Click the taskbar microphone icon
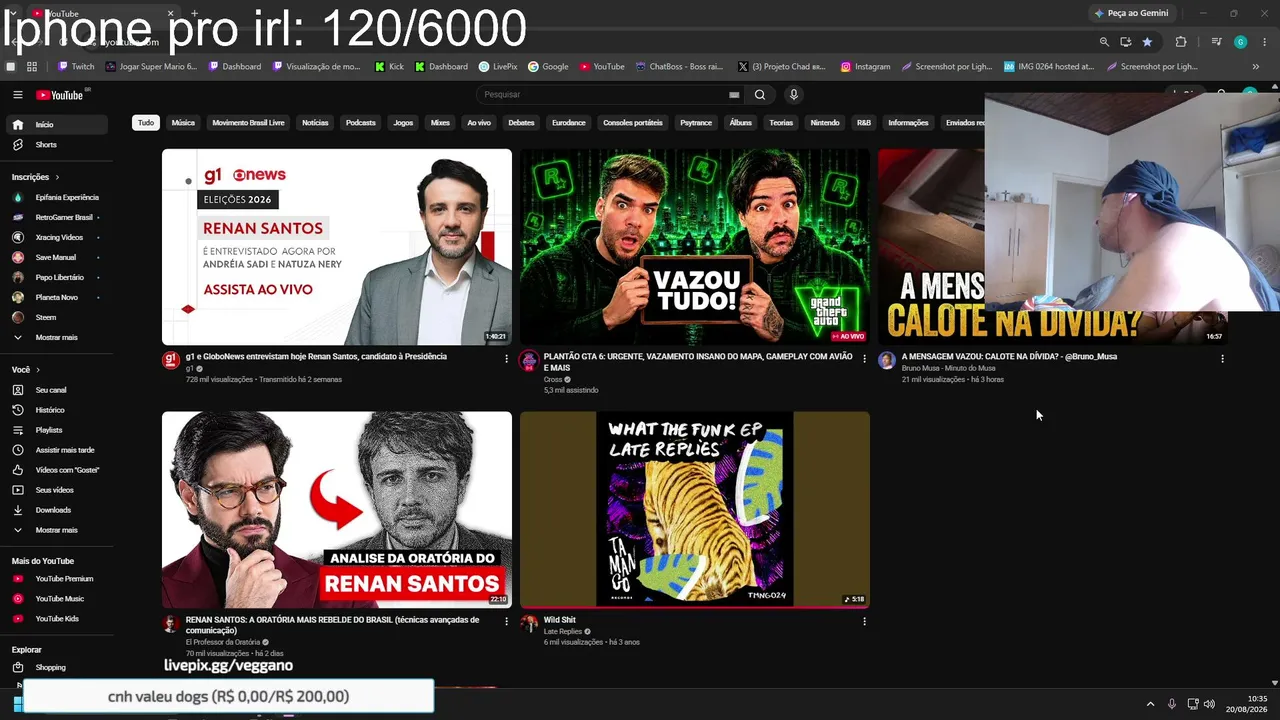This screenshot has width=1280, height=720. click(x=1172, y=704)
